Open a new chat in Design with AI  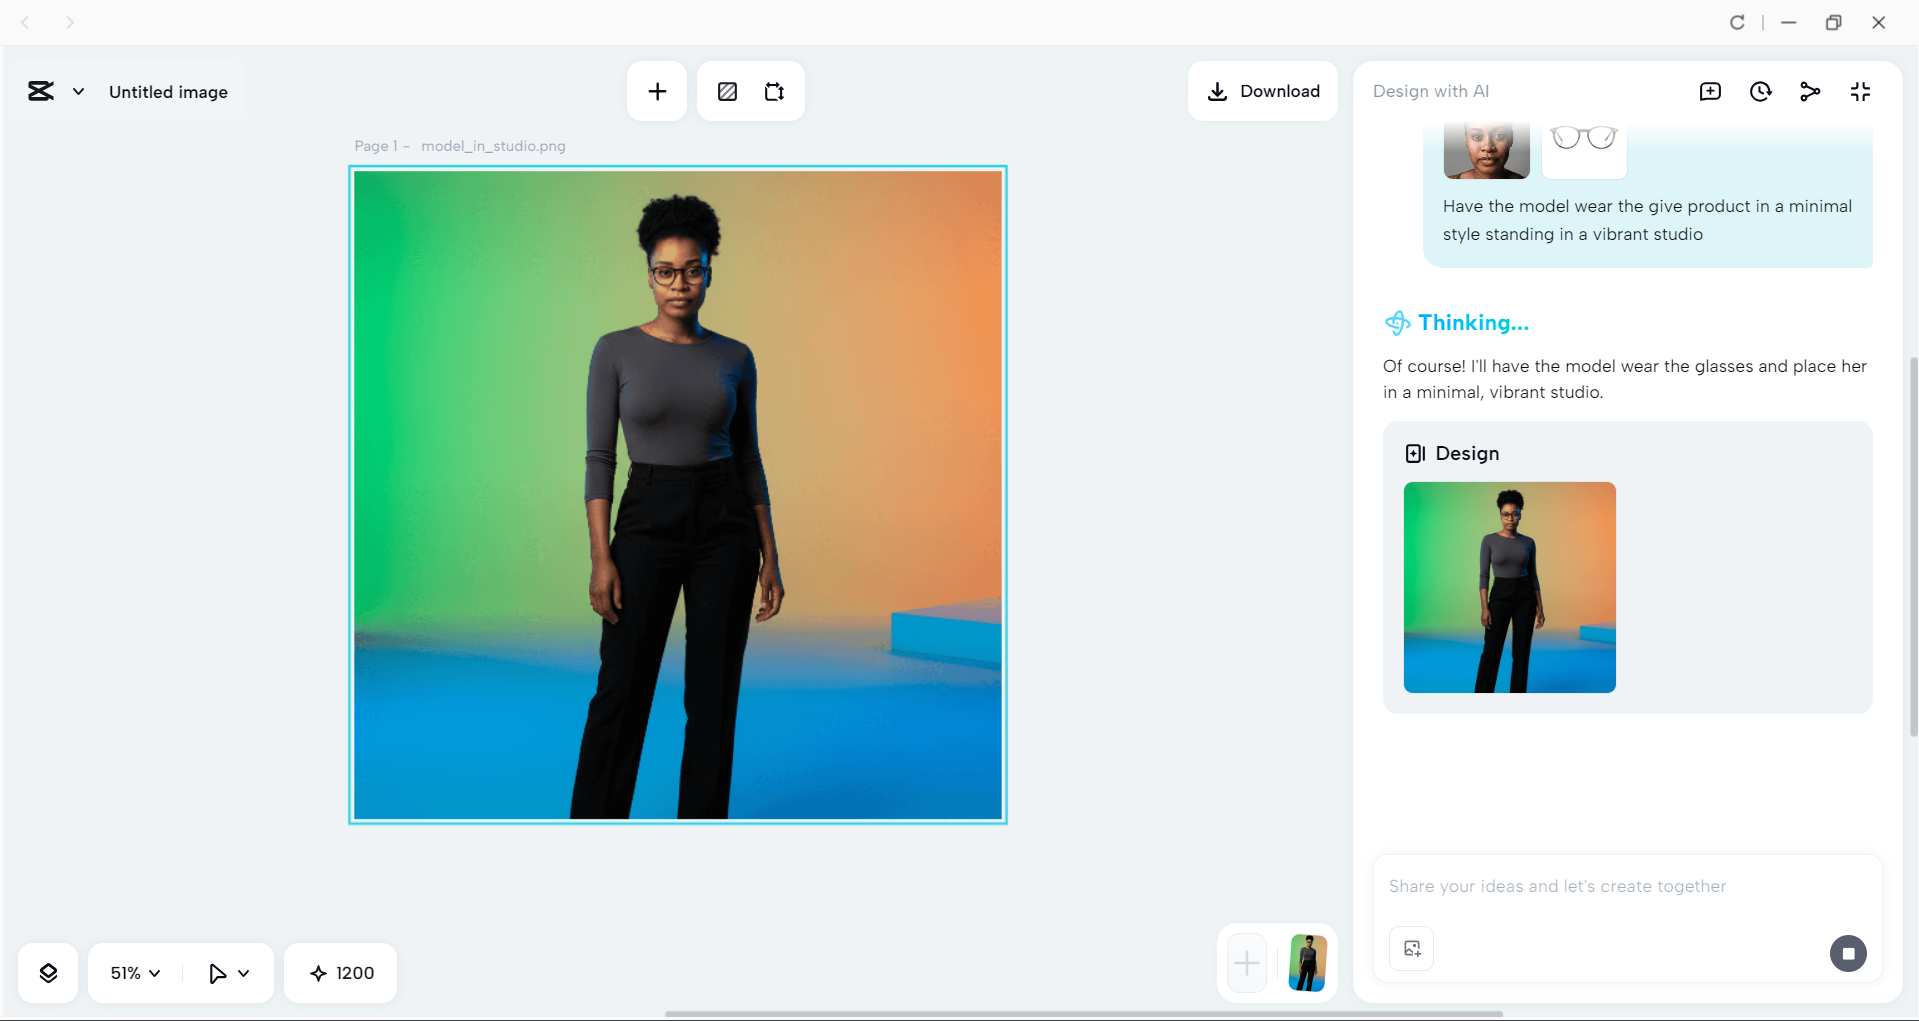pyautogui.click(x=1711, y=91)
